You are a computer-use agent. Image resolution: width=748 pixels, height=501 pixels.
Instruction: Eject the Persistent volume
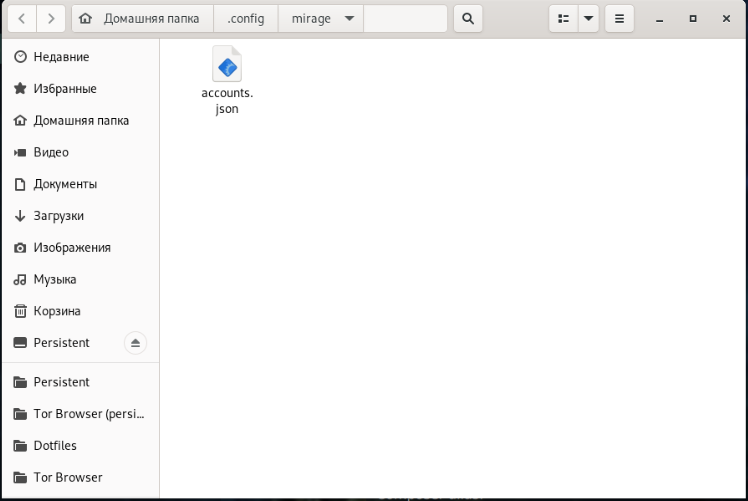[x=136, y=343]
